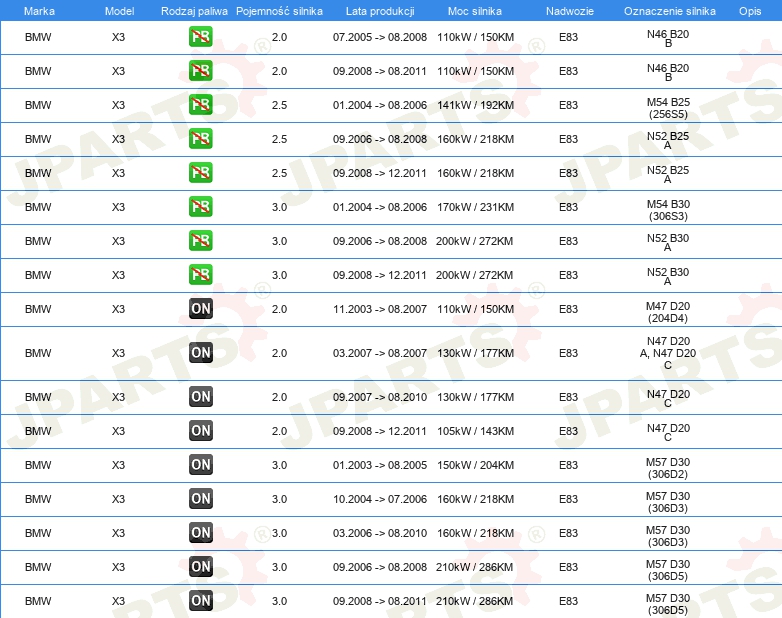Click the Model column header
This screenshot has height=618, width=782.
tap(119, 11)
